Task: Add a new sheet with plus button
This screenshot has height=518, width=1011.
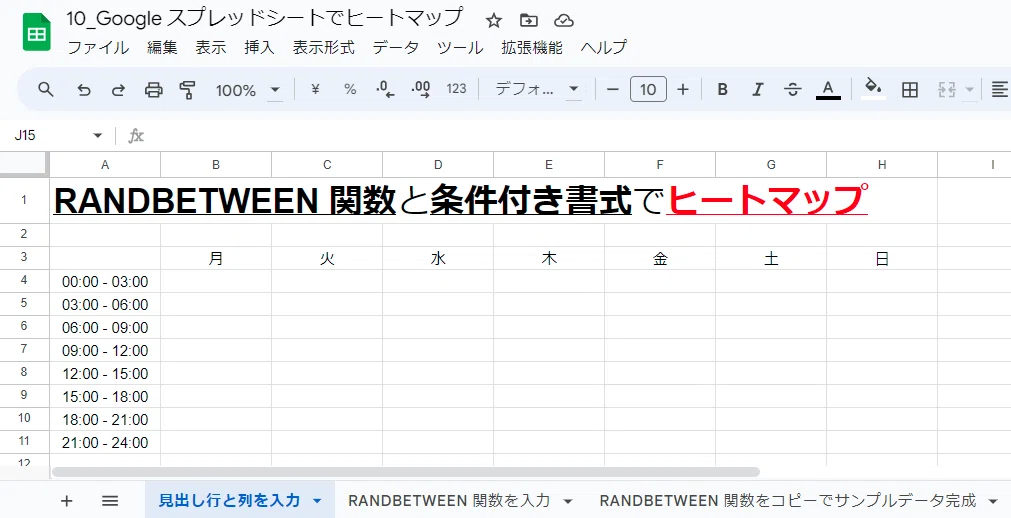Action: click(x=66, y=501)
